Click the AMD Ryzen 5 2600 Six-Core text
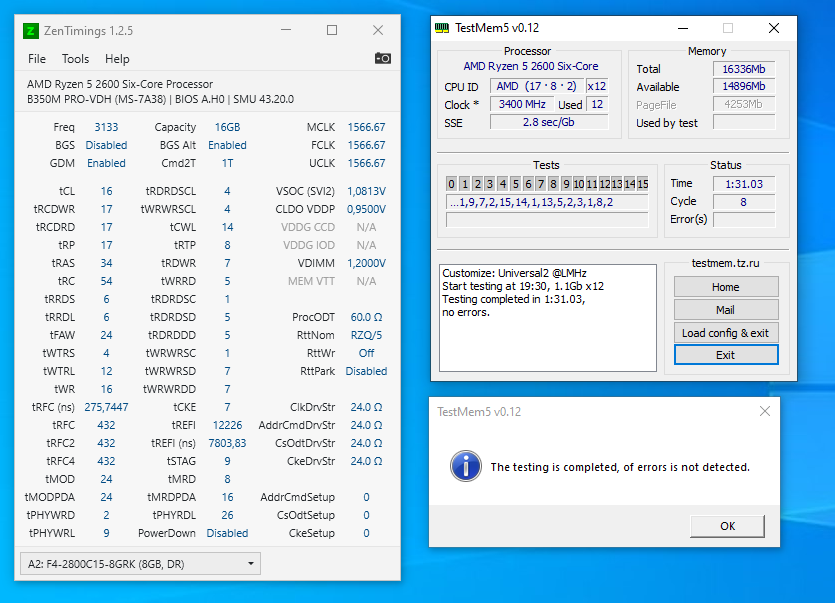835x603 pixels. click(530, 66)
